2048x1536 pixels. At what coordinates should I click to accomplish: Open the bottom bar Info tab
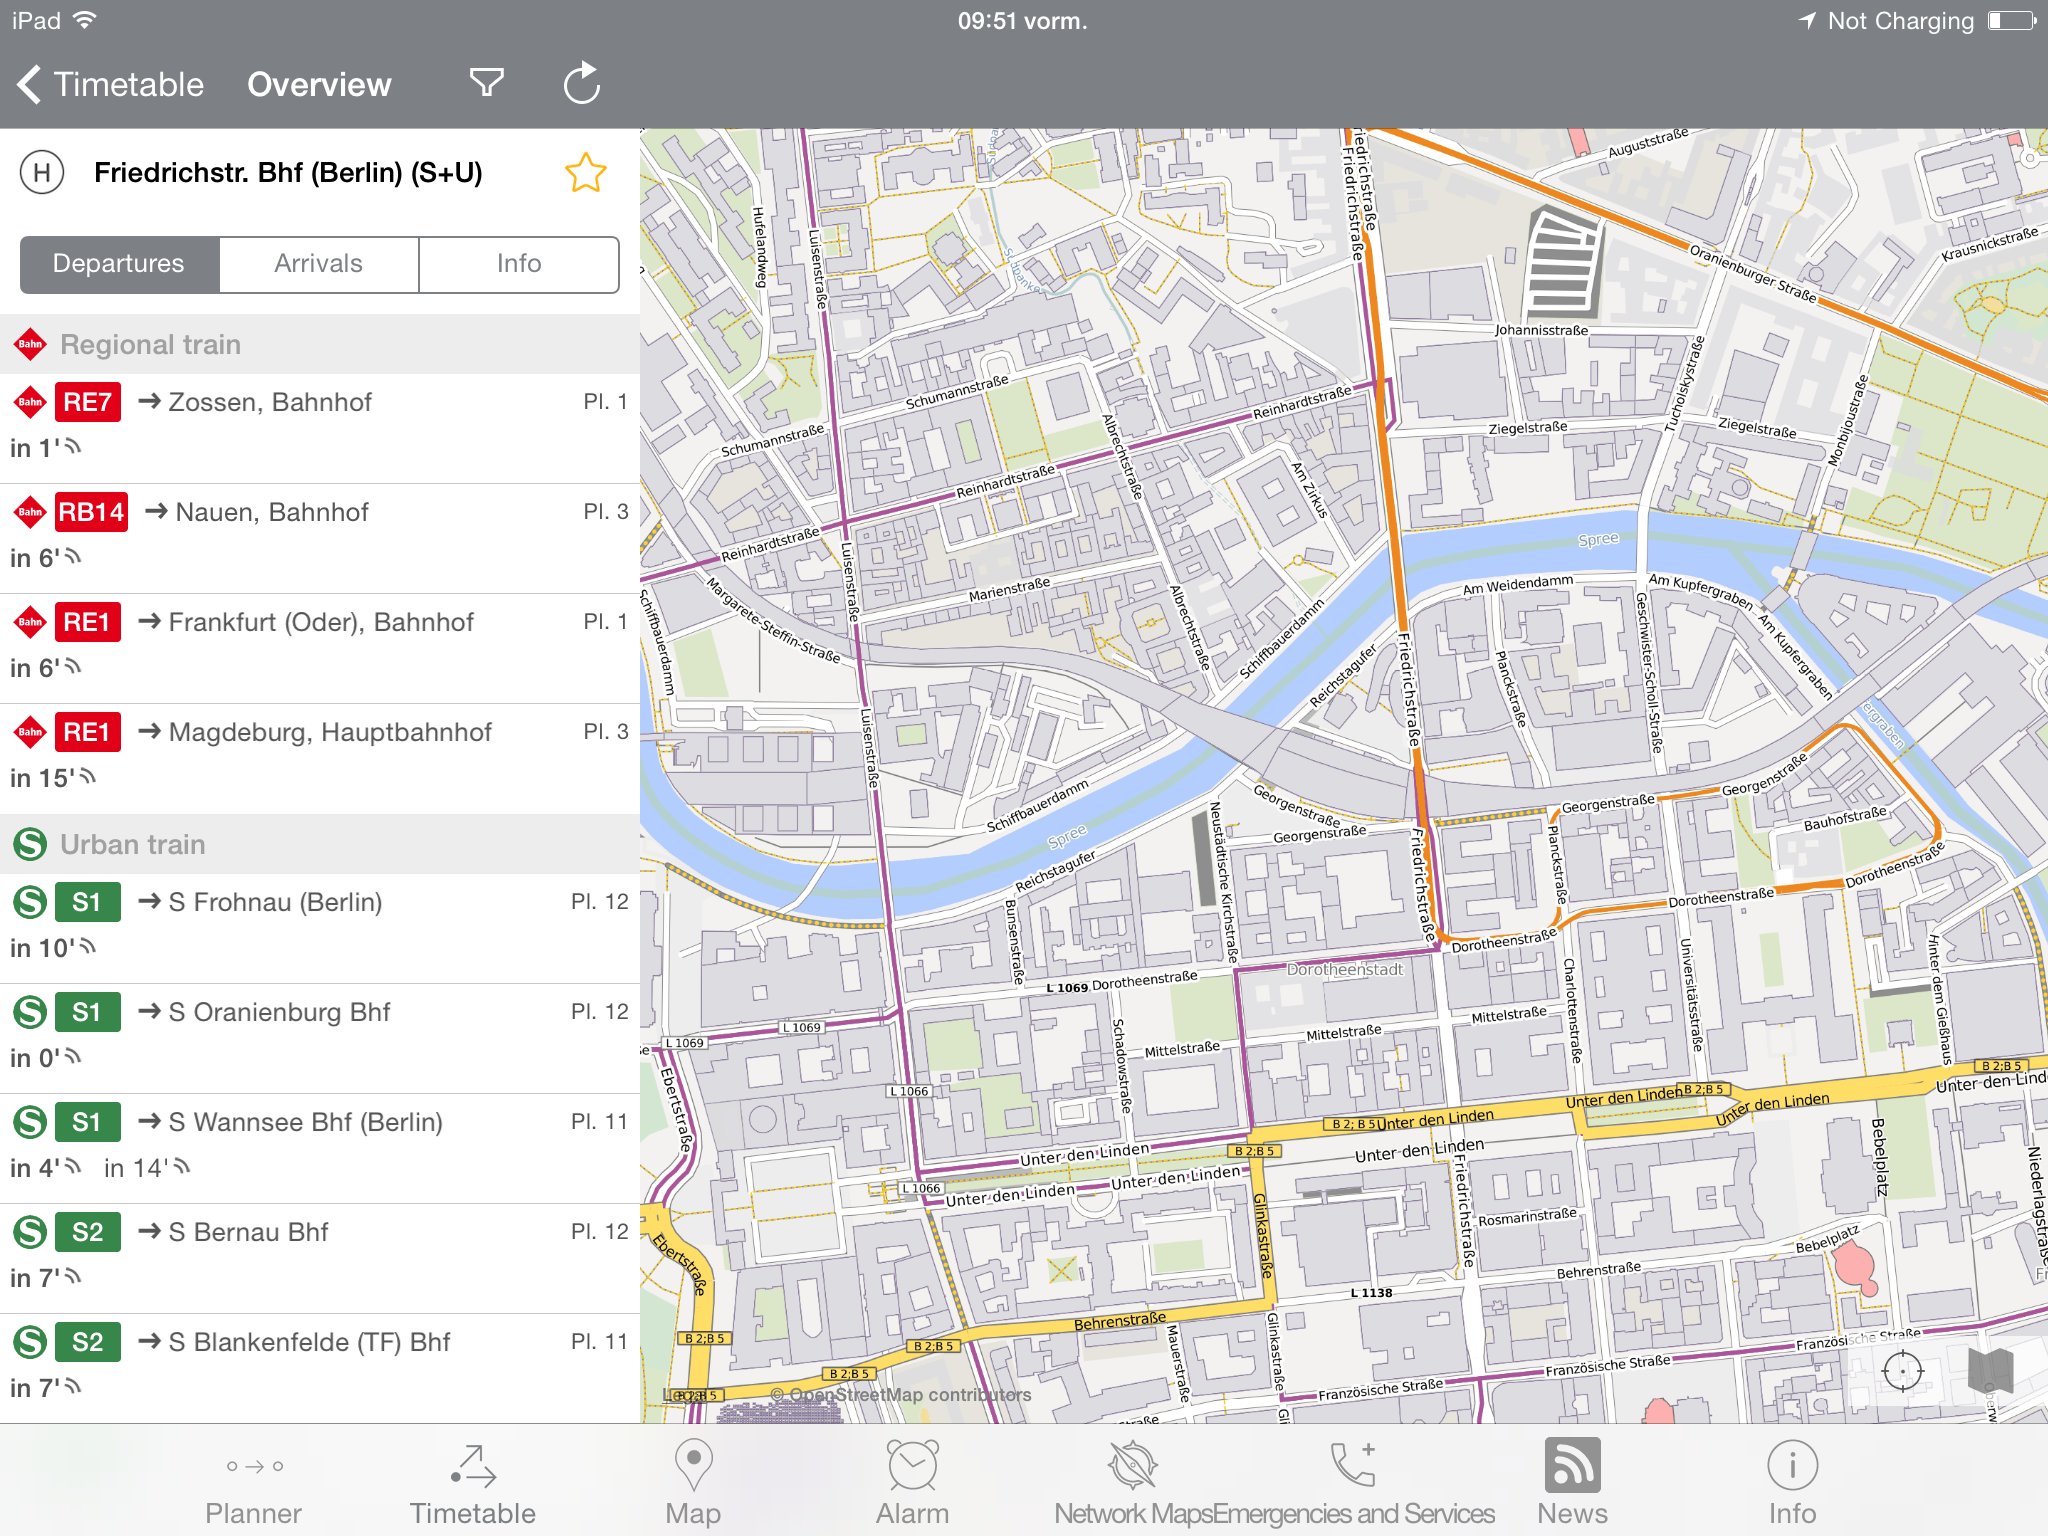1792,1484
